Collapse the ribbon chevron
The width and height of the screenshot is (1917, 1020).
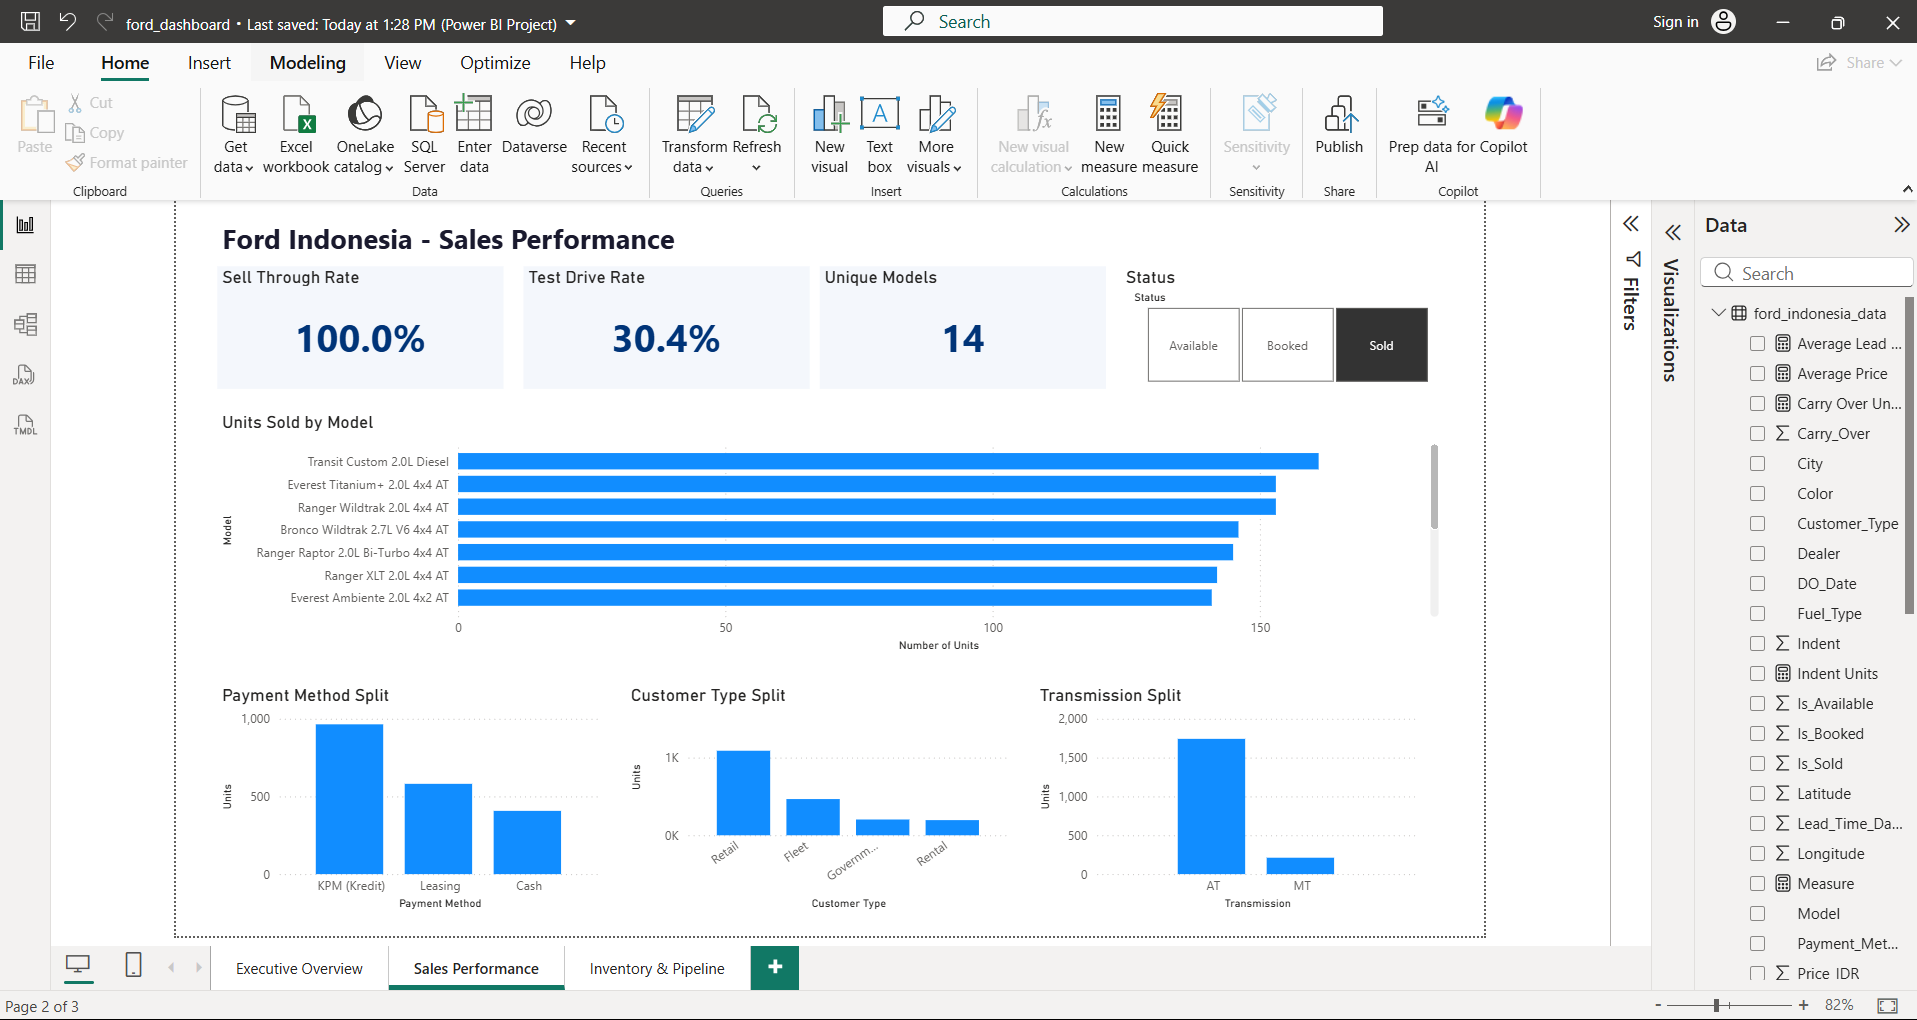[x=1907, y=189]
